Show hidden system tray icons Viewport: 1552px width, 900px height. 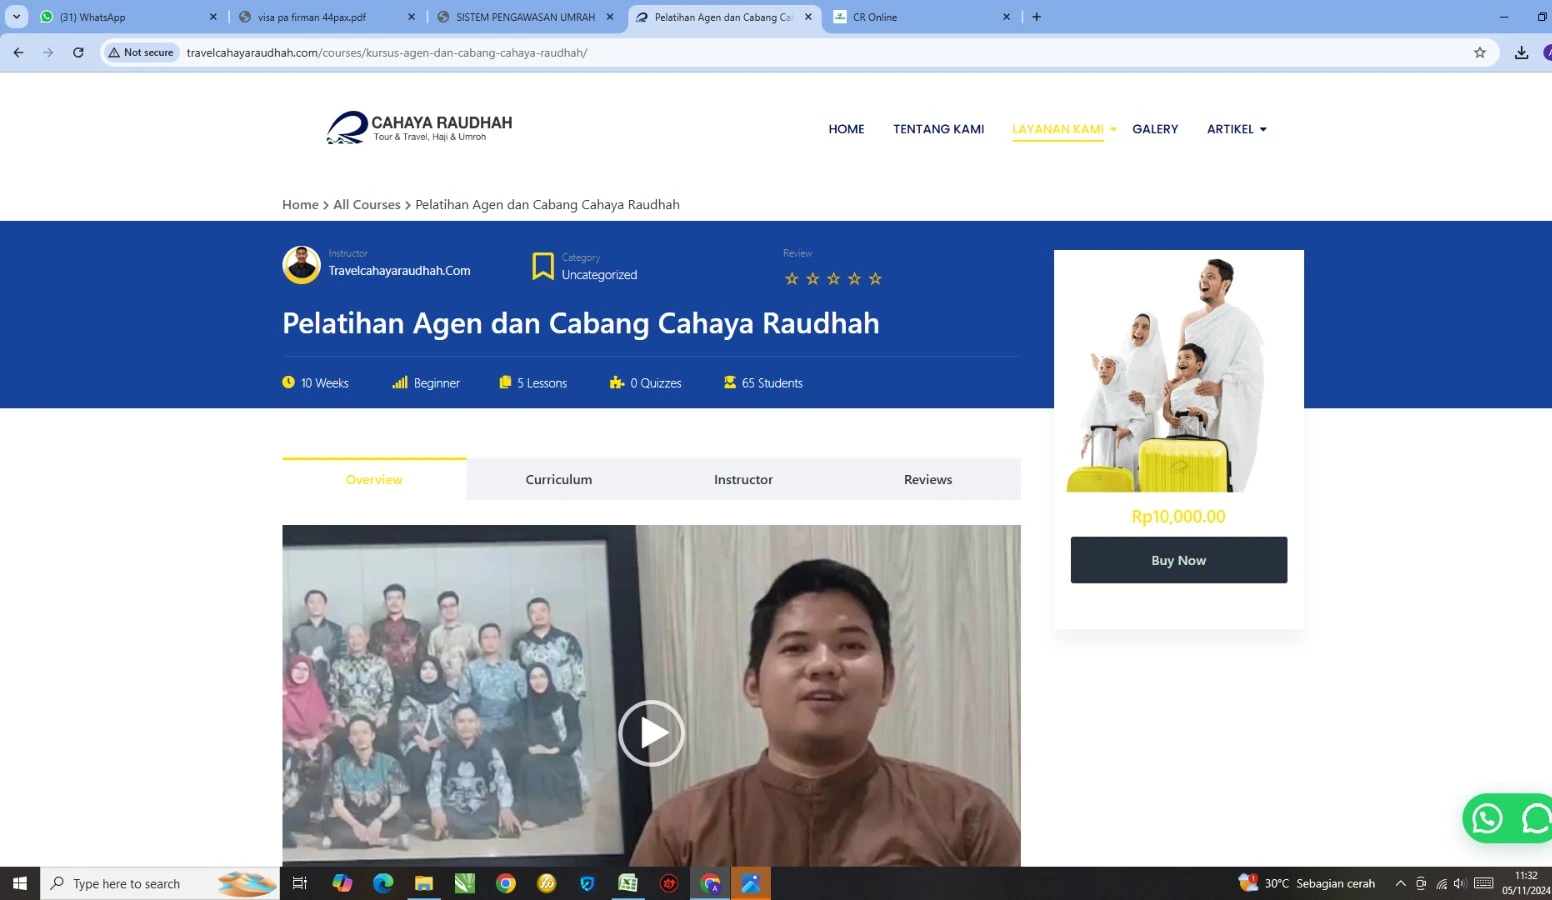pos(1400,883)
